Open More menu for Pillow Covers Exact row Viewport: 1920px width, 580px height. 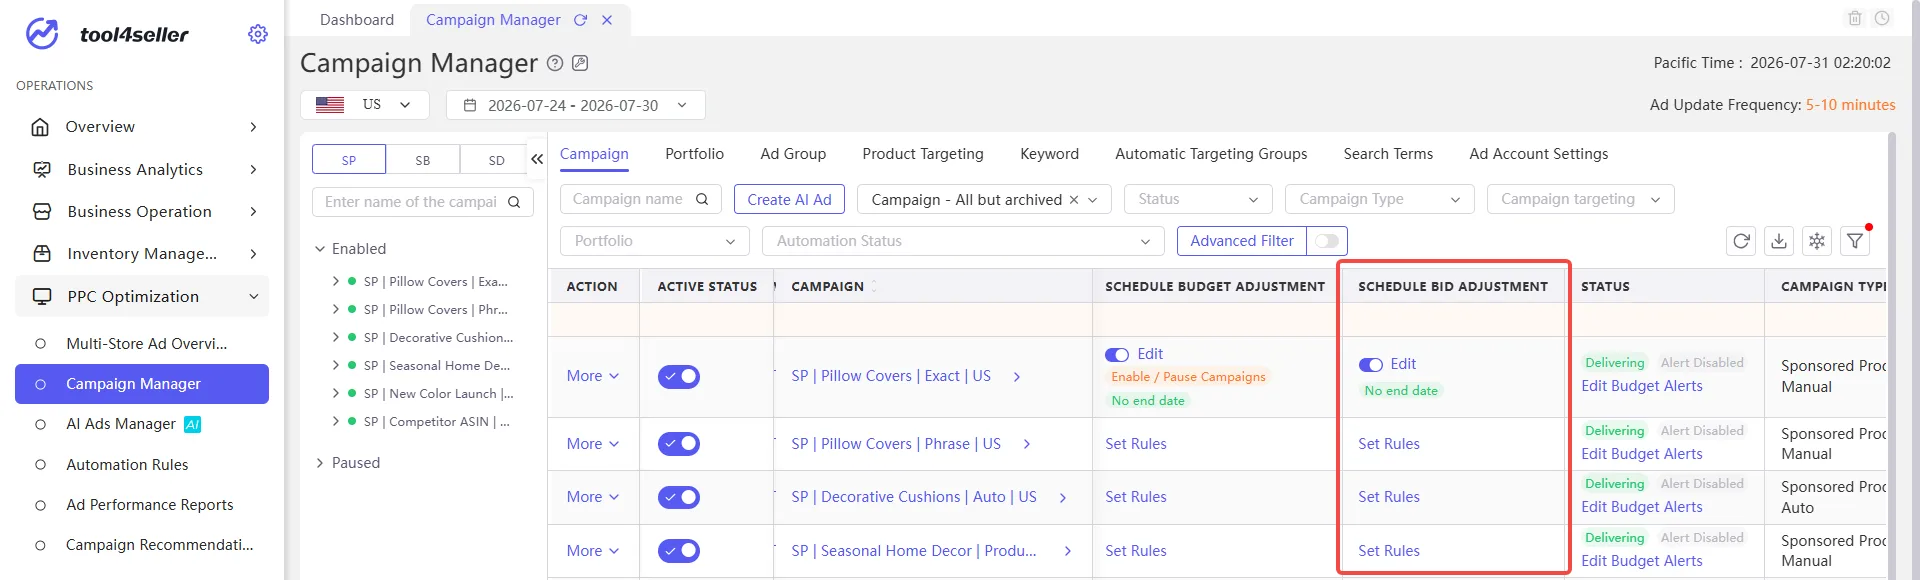[593, 376]
